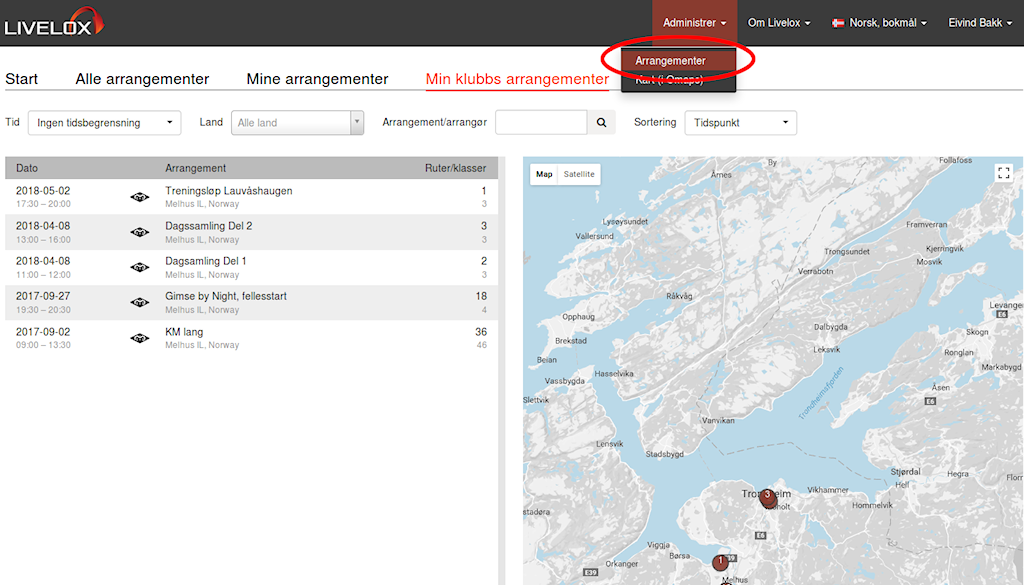This screenshot has height=585, width=1024.
Task: Open the Administrer menu
Action: tap(694, 23)
